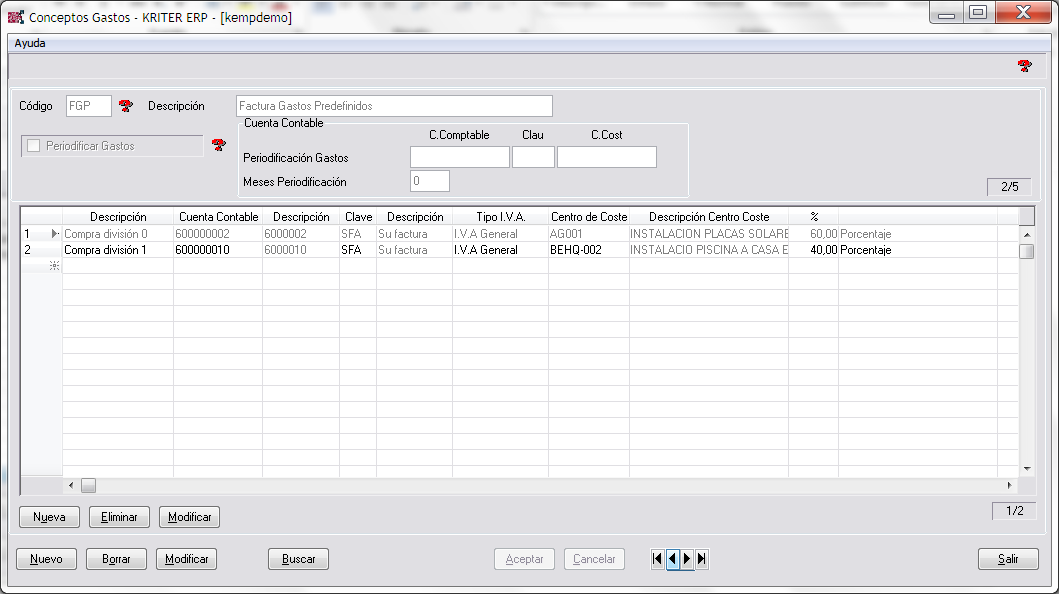The width and height of the screenshot is (1059, 594).
Task: Toggle the Periodificar Gastos checkbox
Action: tap(34, 146)
